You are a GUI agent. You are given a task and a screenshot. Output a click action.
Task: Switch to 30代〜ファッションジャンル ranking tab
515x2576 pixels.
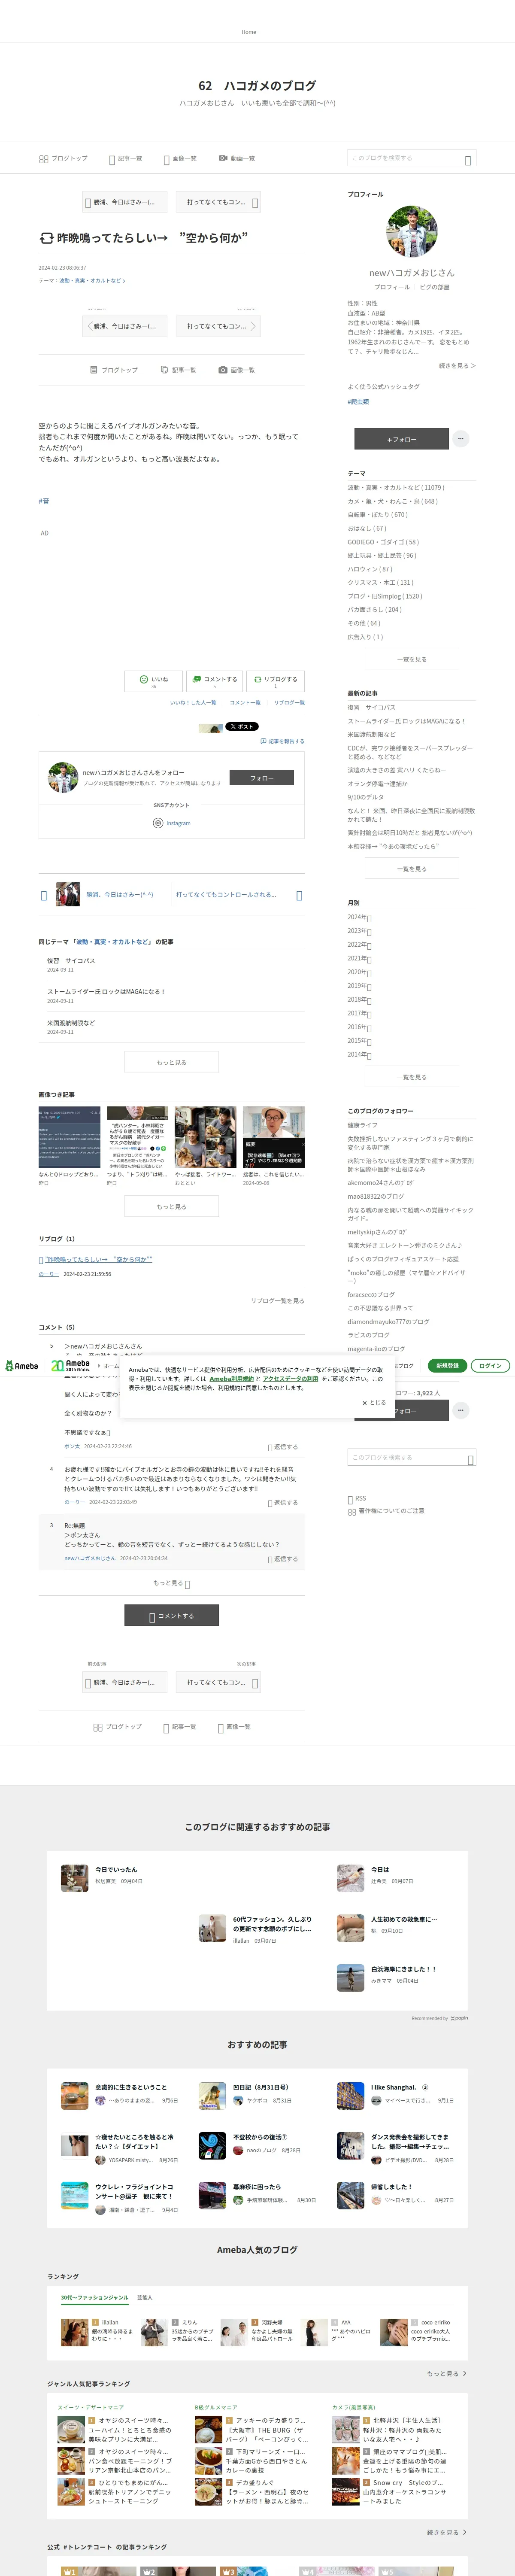94,2298
